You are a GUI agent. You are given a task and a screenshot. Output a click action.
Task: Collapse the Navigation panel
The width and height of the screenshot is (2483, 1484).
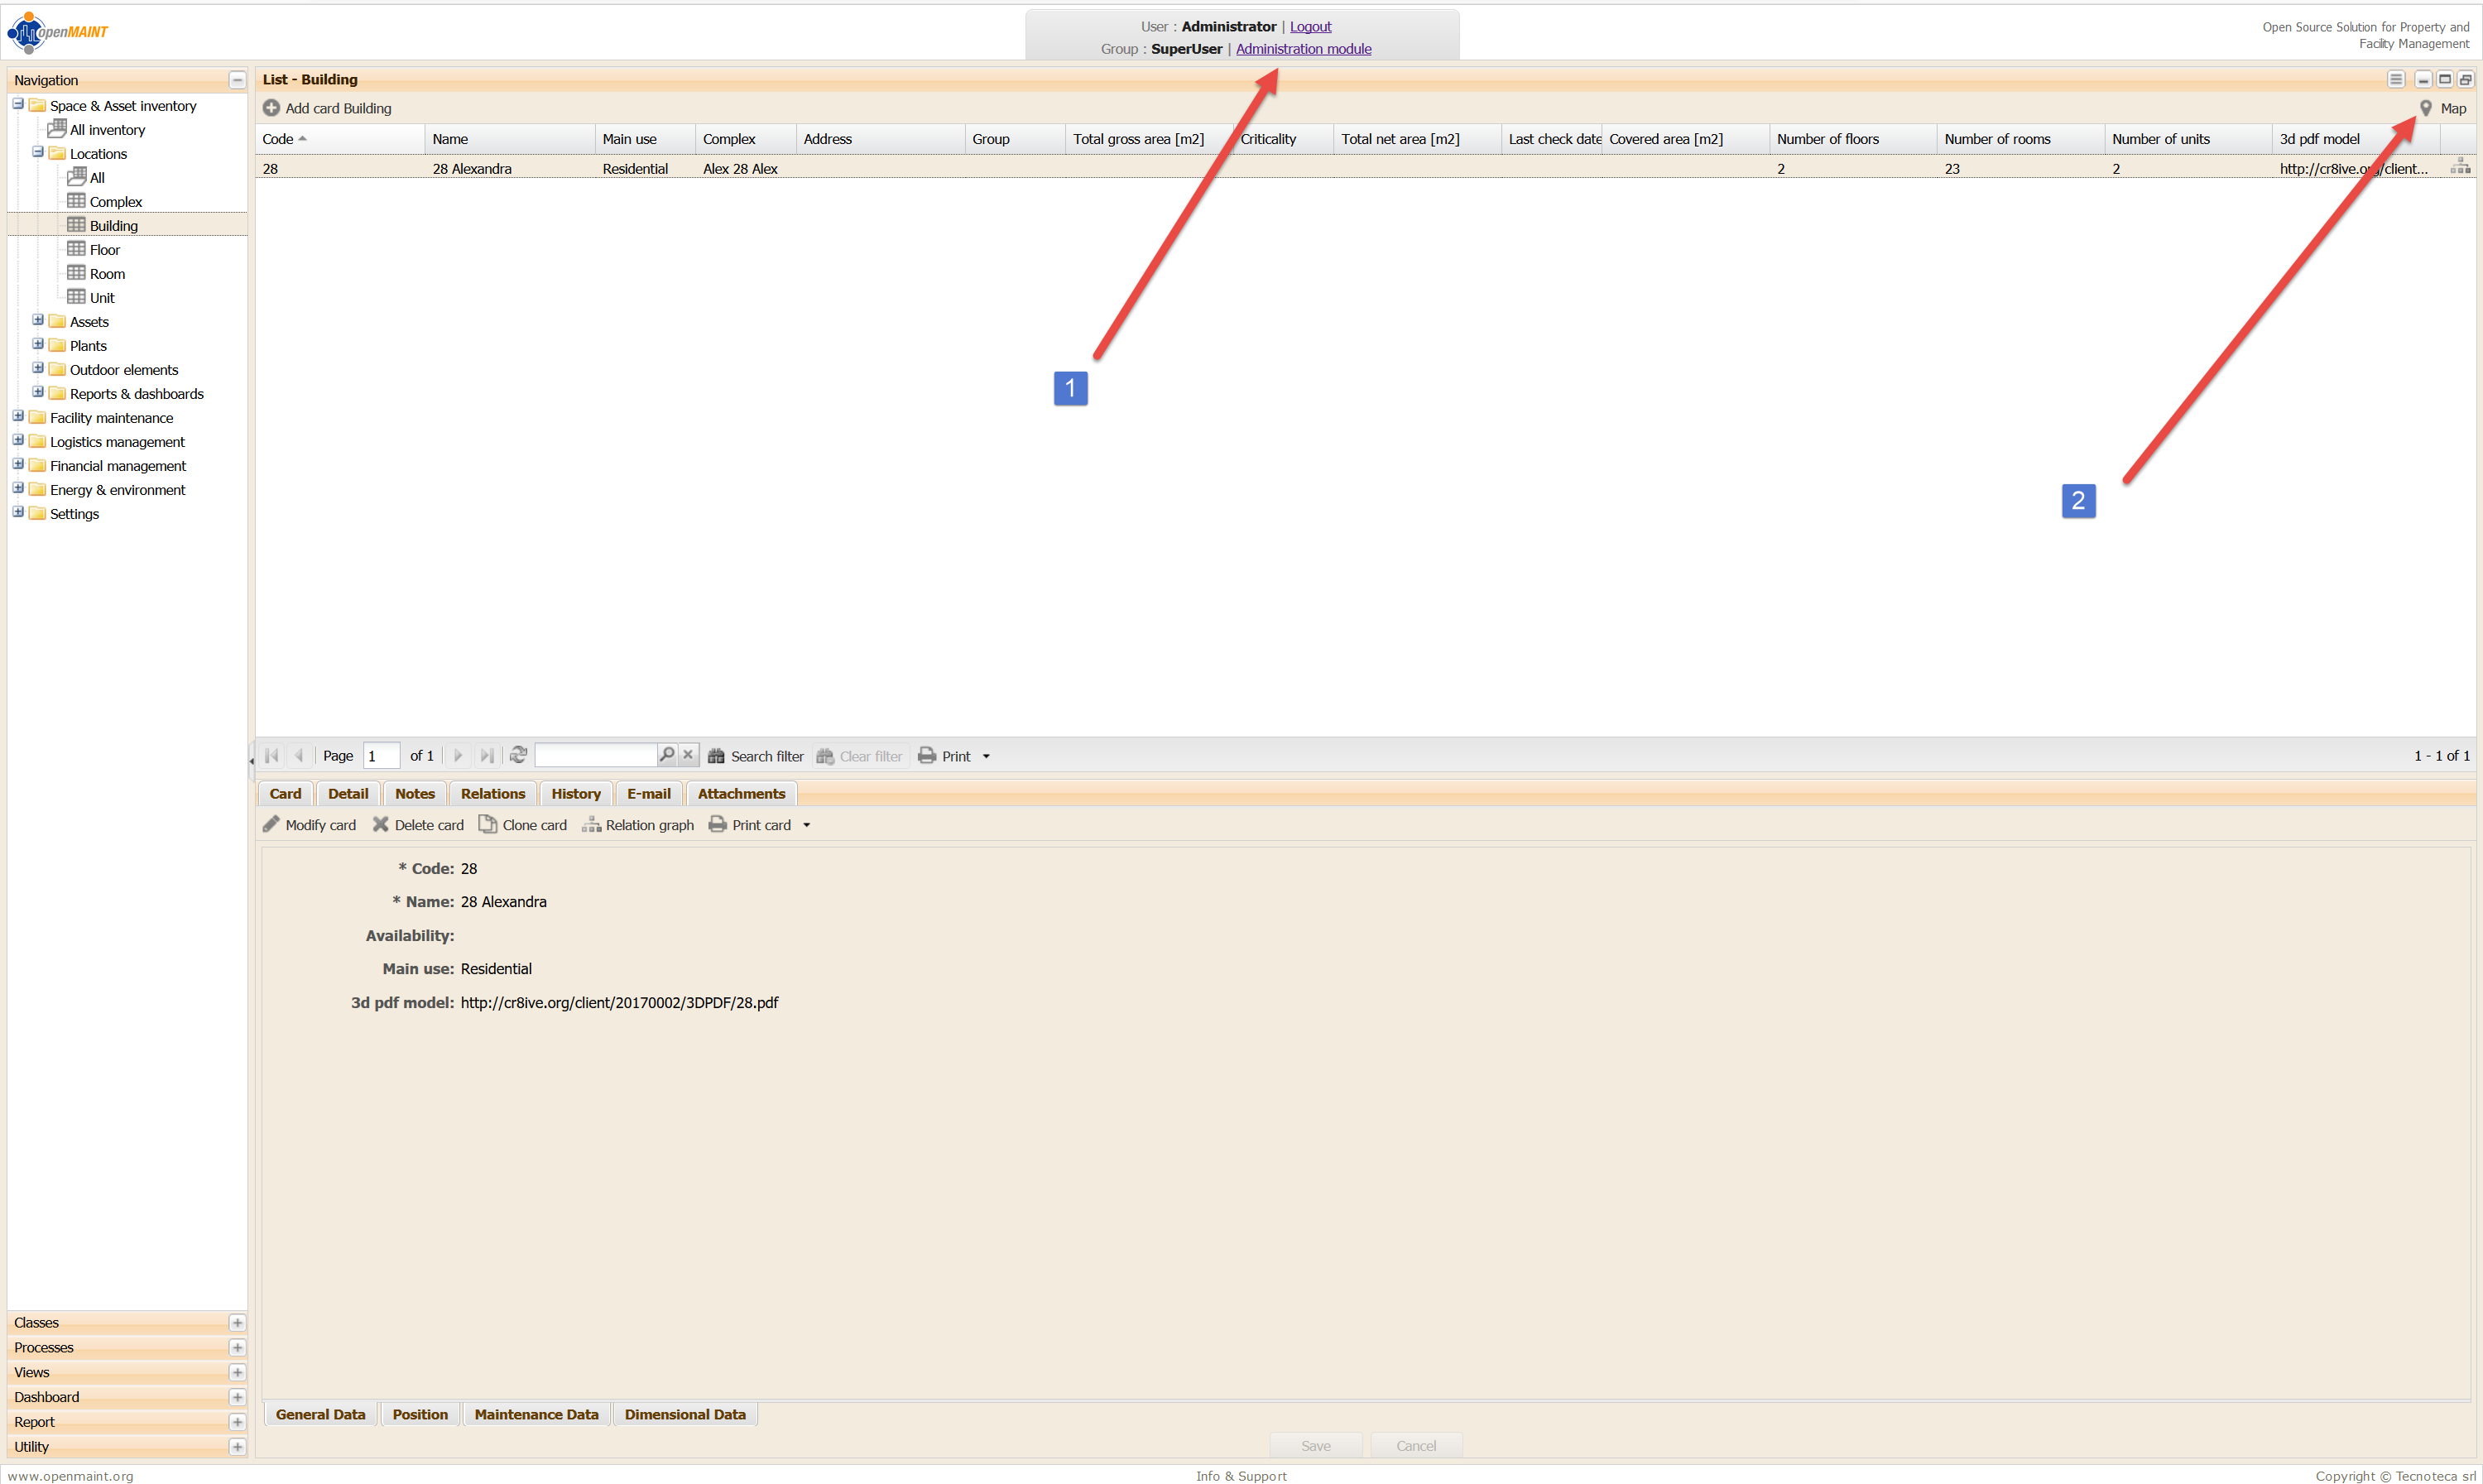tap(237, 80)
